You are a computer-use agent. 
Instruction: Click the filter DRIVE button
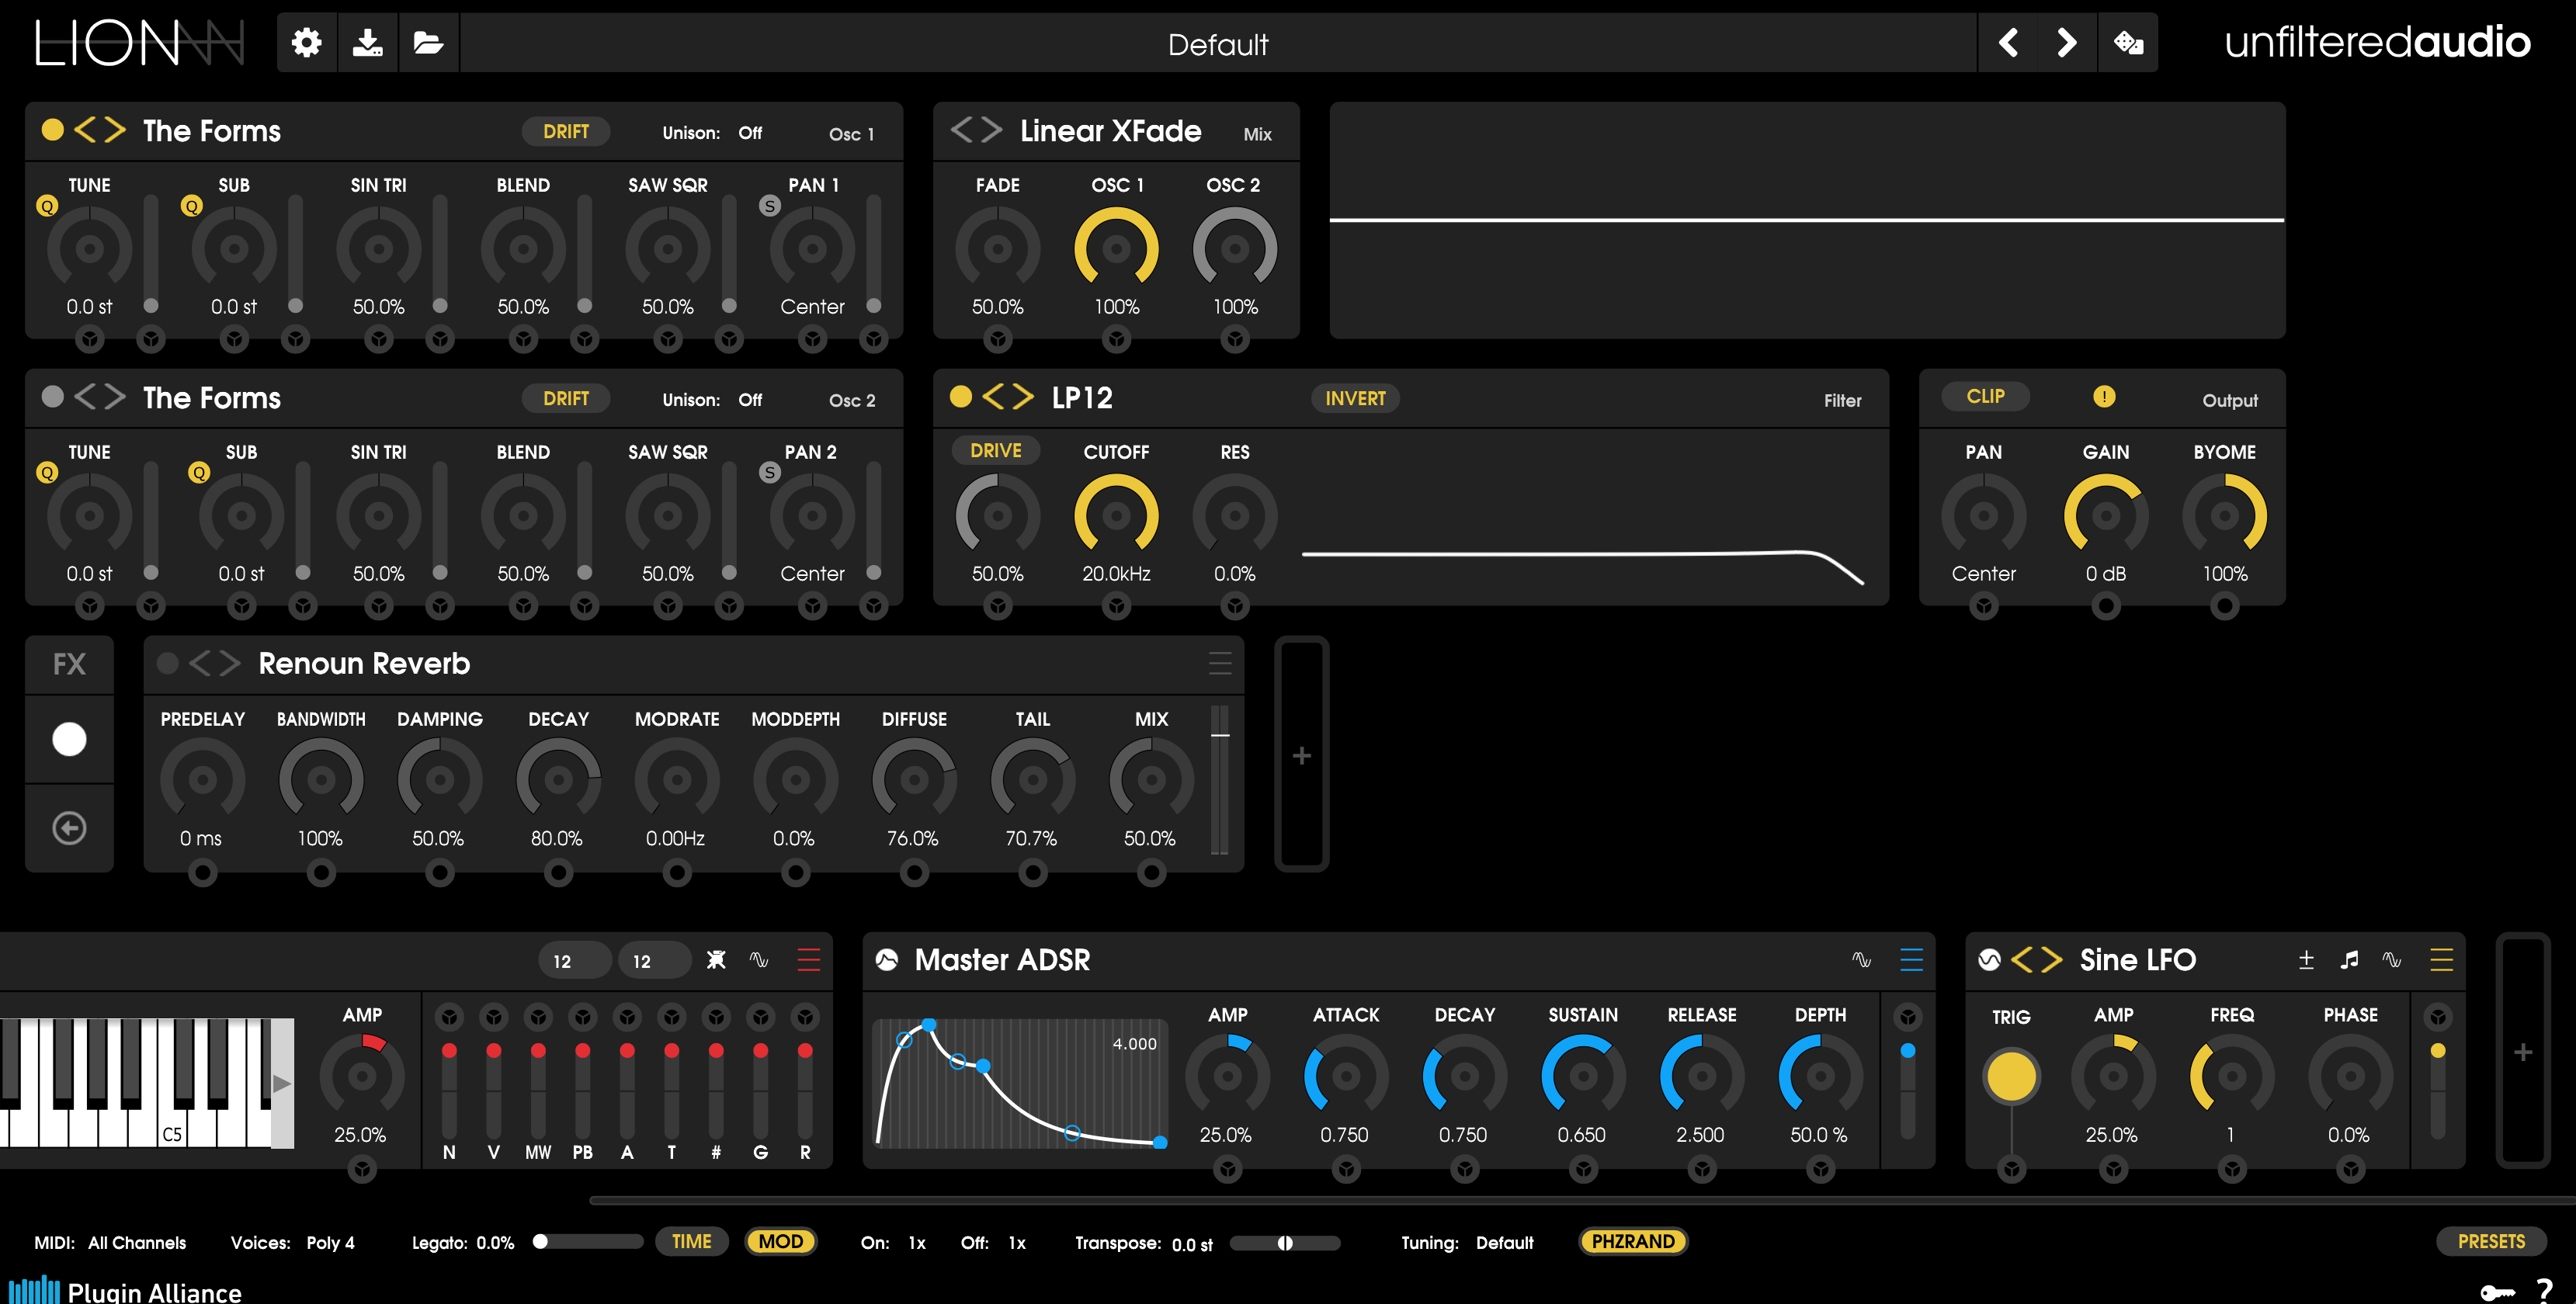coord(996,451)
